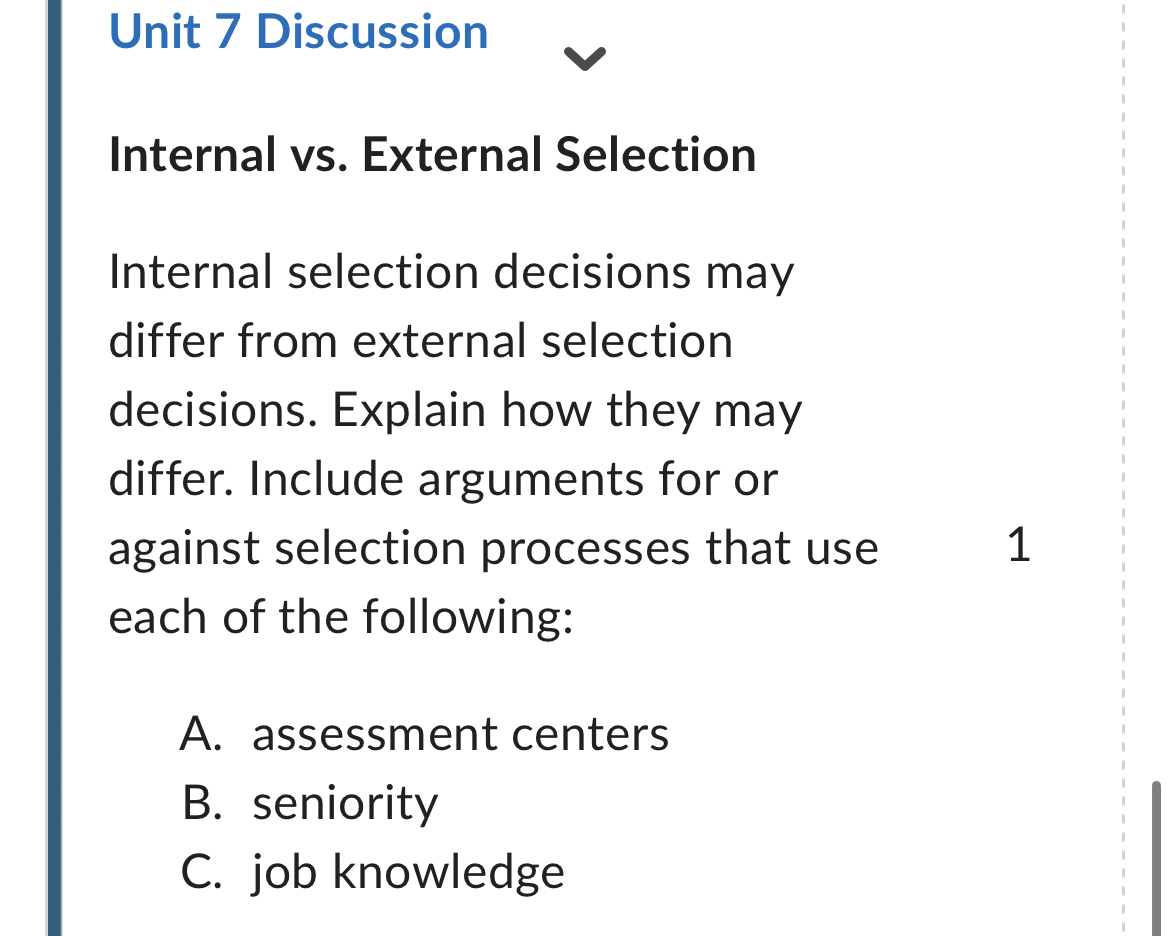Screen dimensions: 1170x936
Task: Click the word seniority in item B
Action: pos(344,802)
